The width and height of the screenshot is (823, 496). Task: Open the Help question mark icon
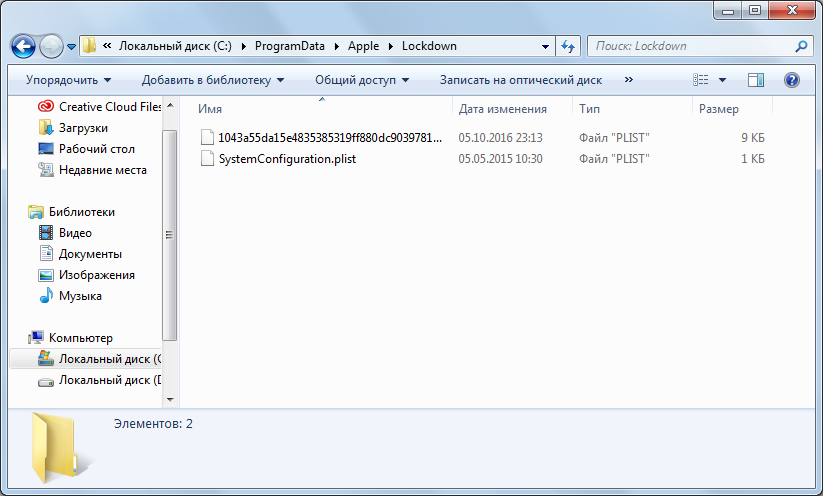791,80
